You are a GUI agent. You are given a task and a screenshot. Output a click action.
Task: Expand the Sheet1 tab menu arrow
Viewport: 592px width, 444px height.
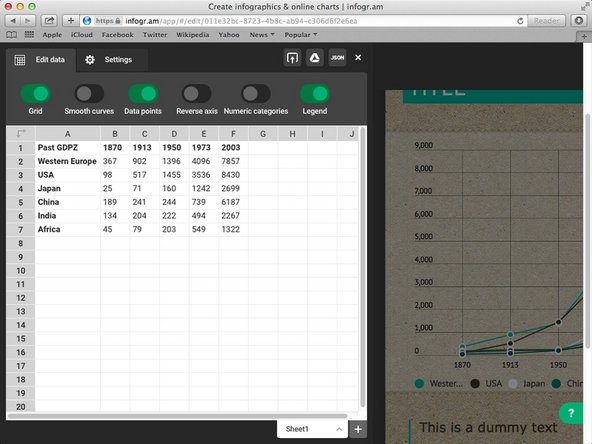pos(339,429)
